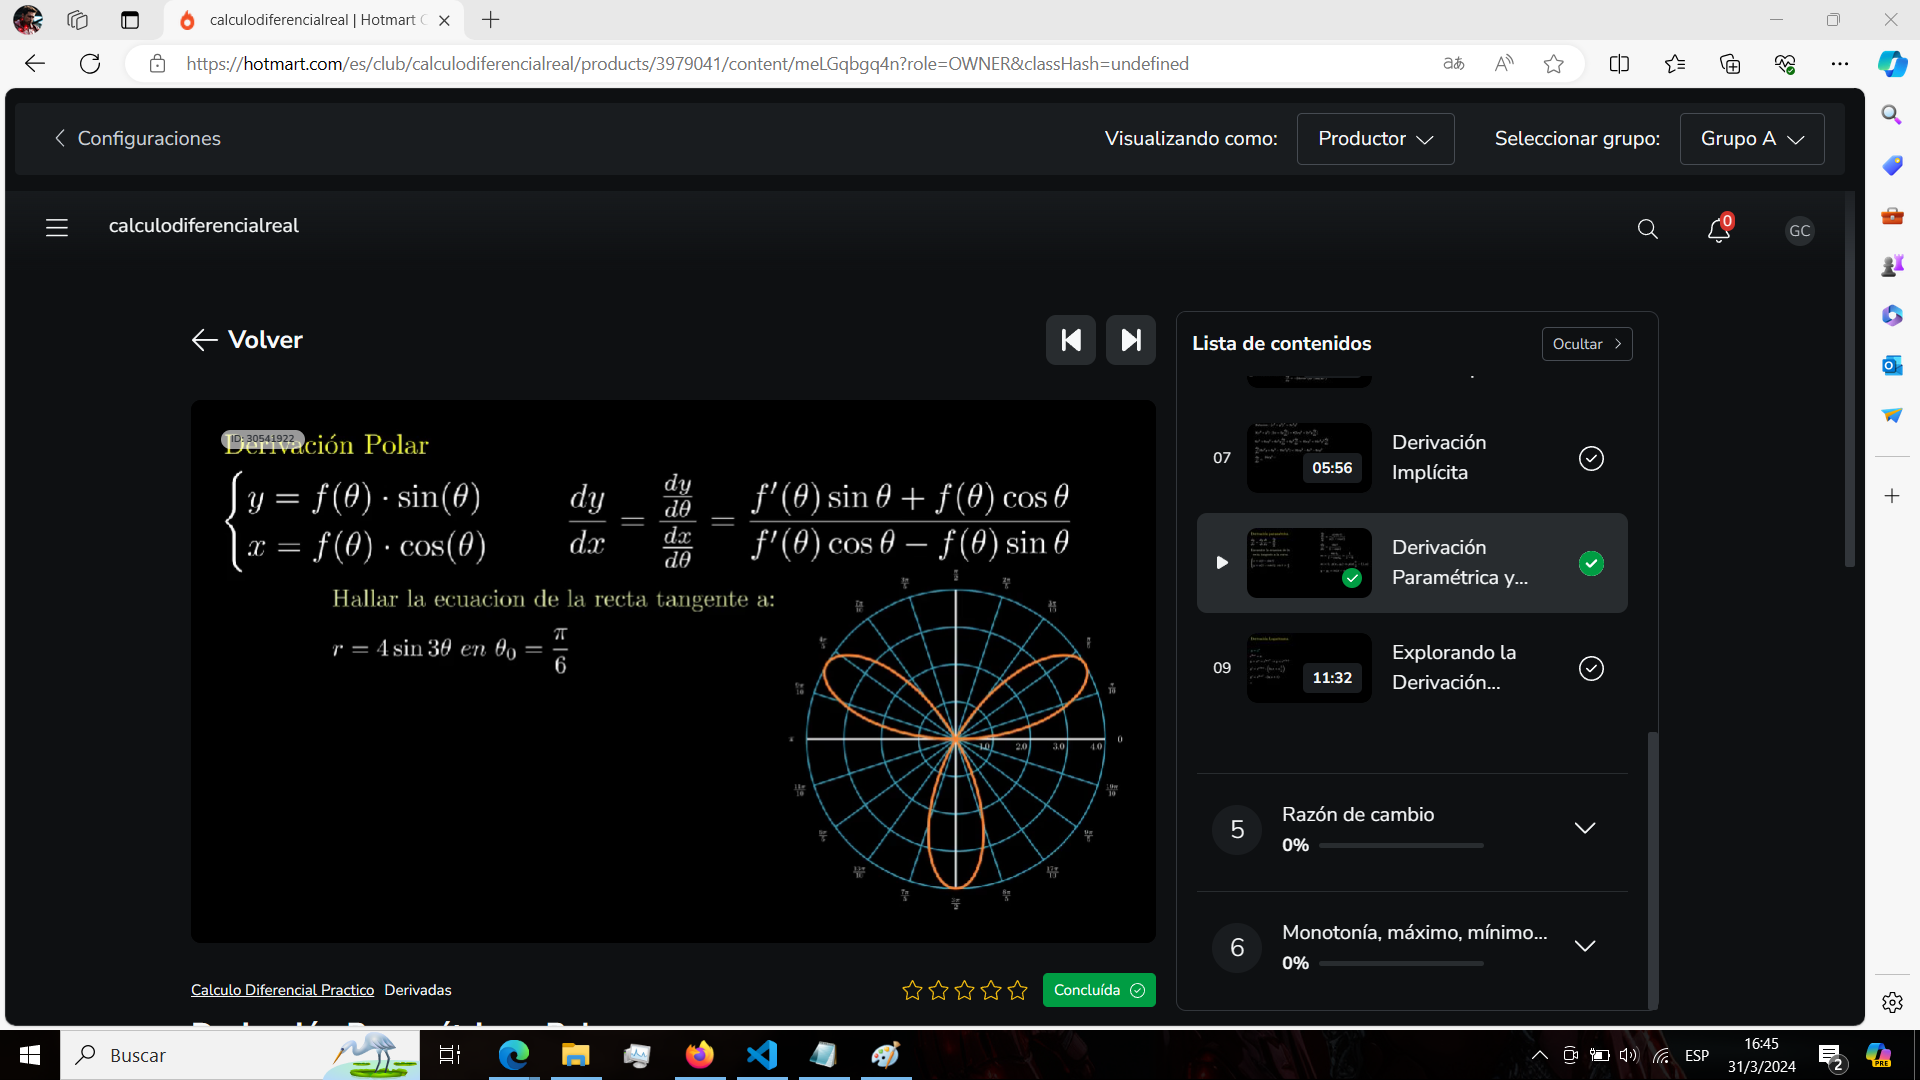Image resolution: width=1920 pixels, height=1080 pixels.
Task: Open a new browser tab
Action: point(490,20)
